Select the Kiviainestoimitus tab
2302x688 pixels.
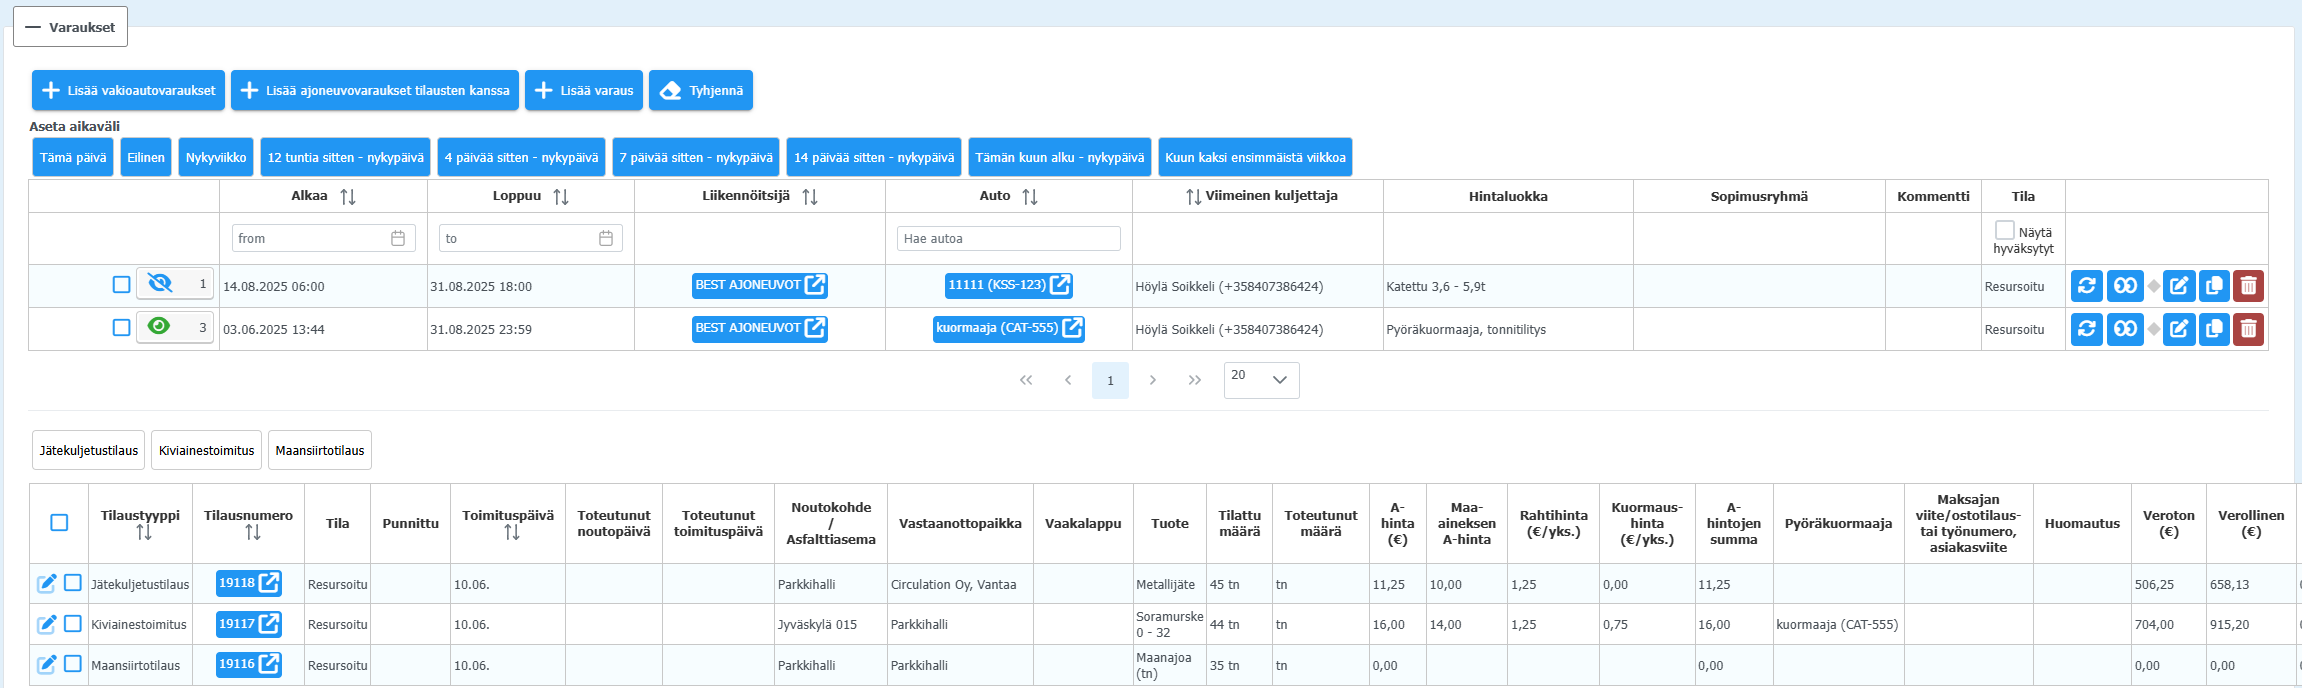click(206, 451)
